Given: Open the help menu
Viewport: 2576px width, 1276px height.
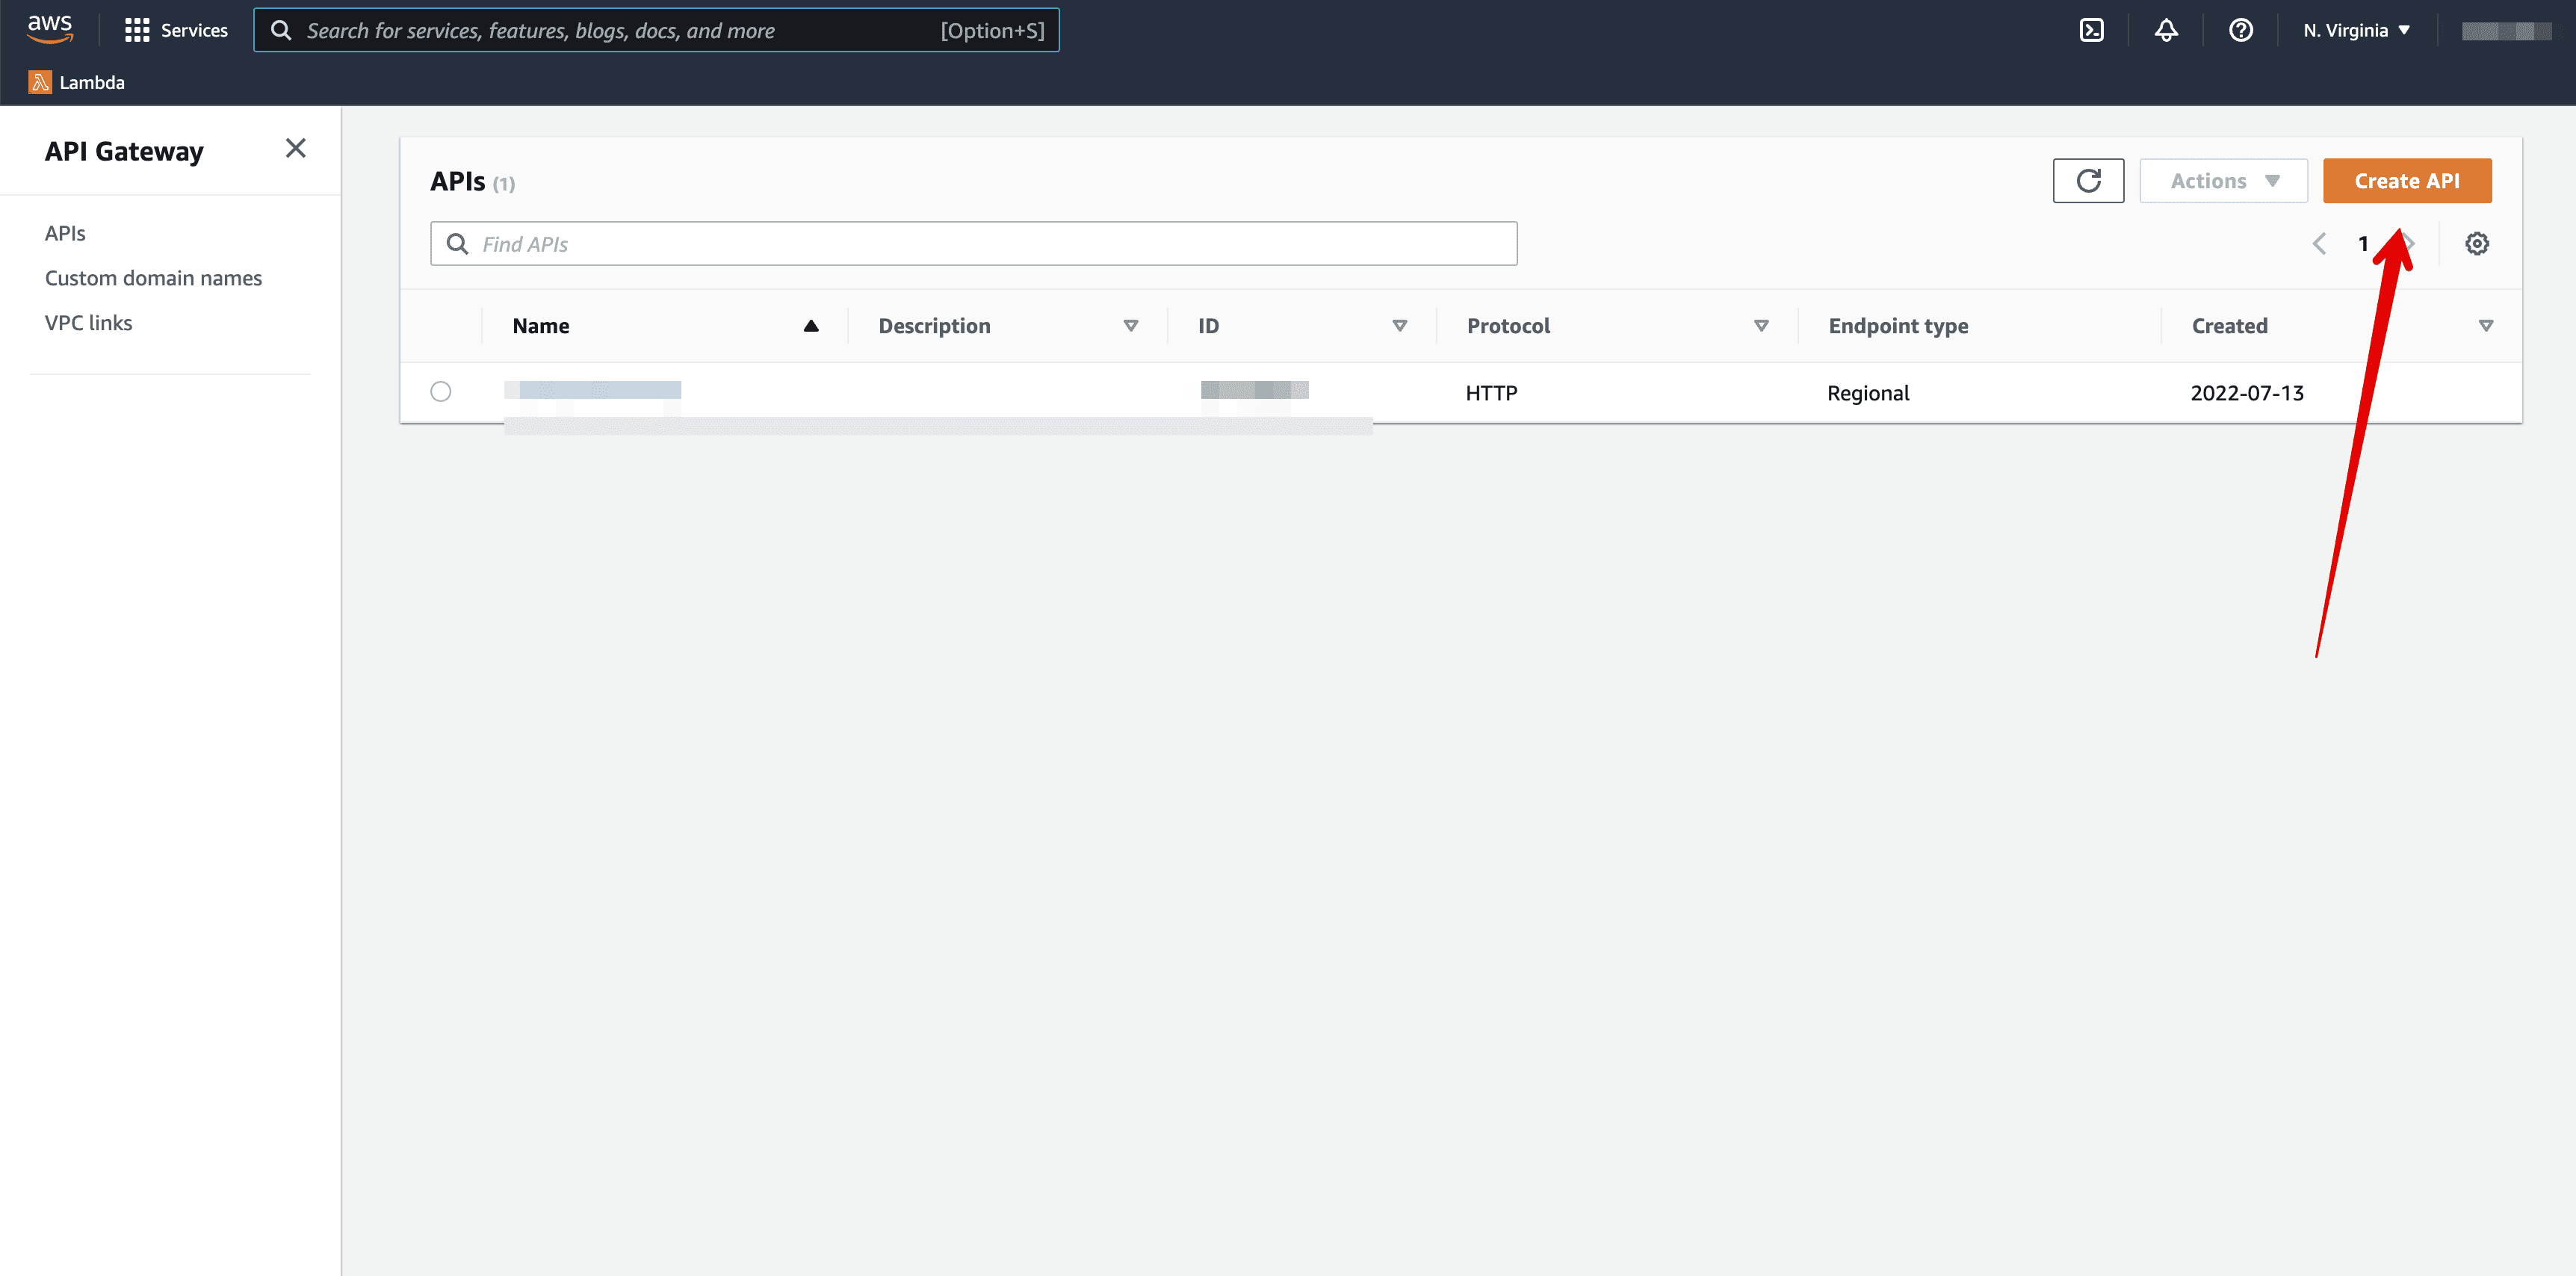Looking at the screenshot, I should pyautogui.click(x=2240, y=30).
